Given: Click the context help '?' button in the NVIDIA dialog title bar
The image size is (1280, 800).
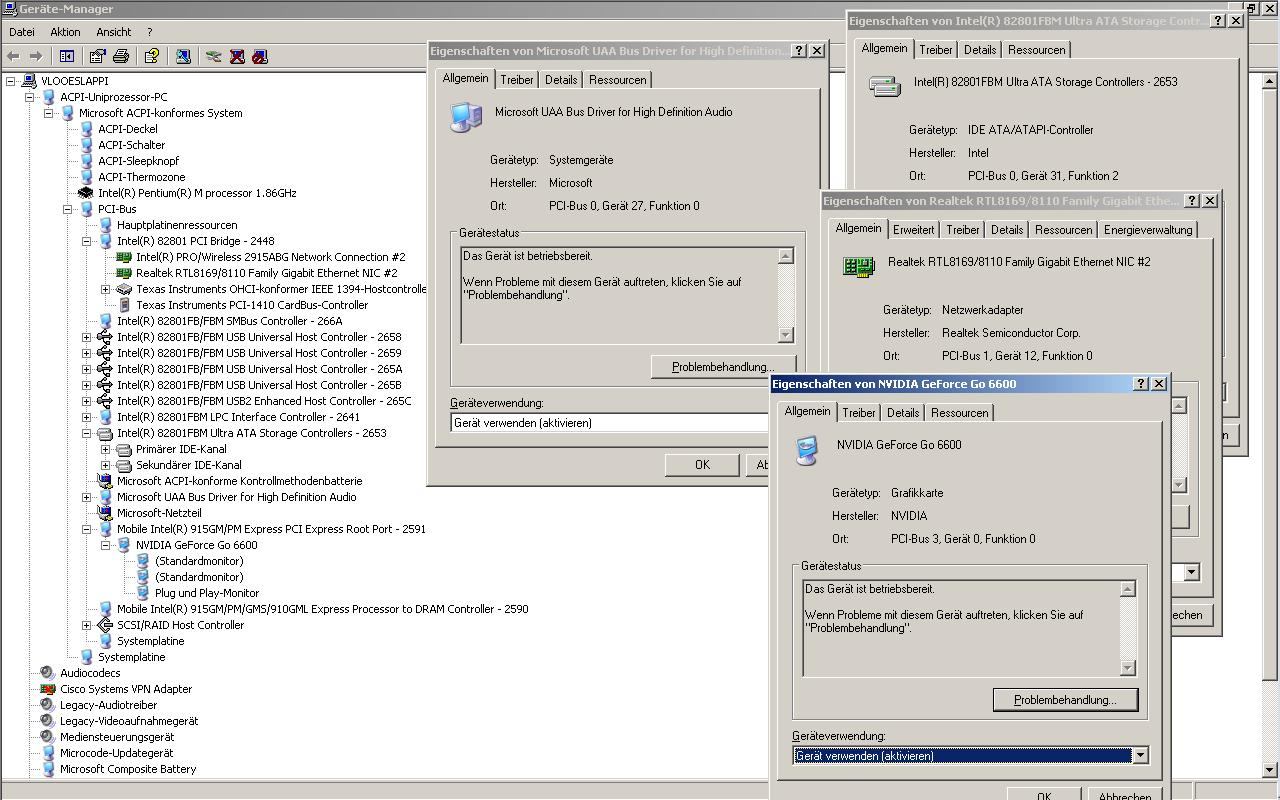Looking at the screenshot, I should click(x=1140, y=384).
